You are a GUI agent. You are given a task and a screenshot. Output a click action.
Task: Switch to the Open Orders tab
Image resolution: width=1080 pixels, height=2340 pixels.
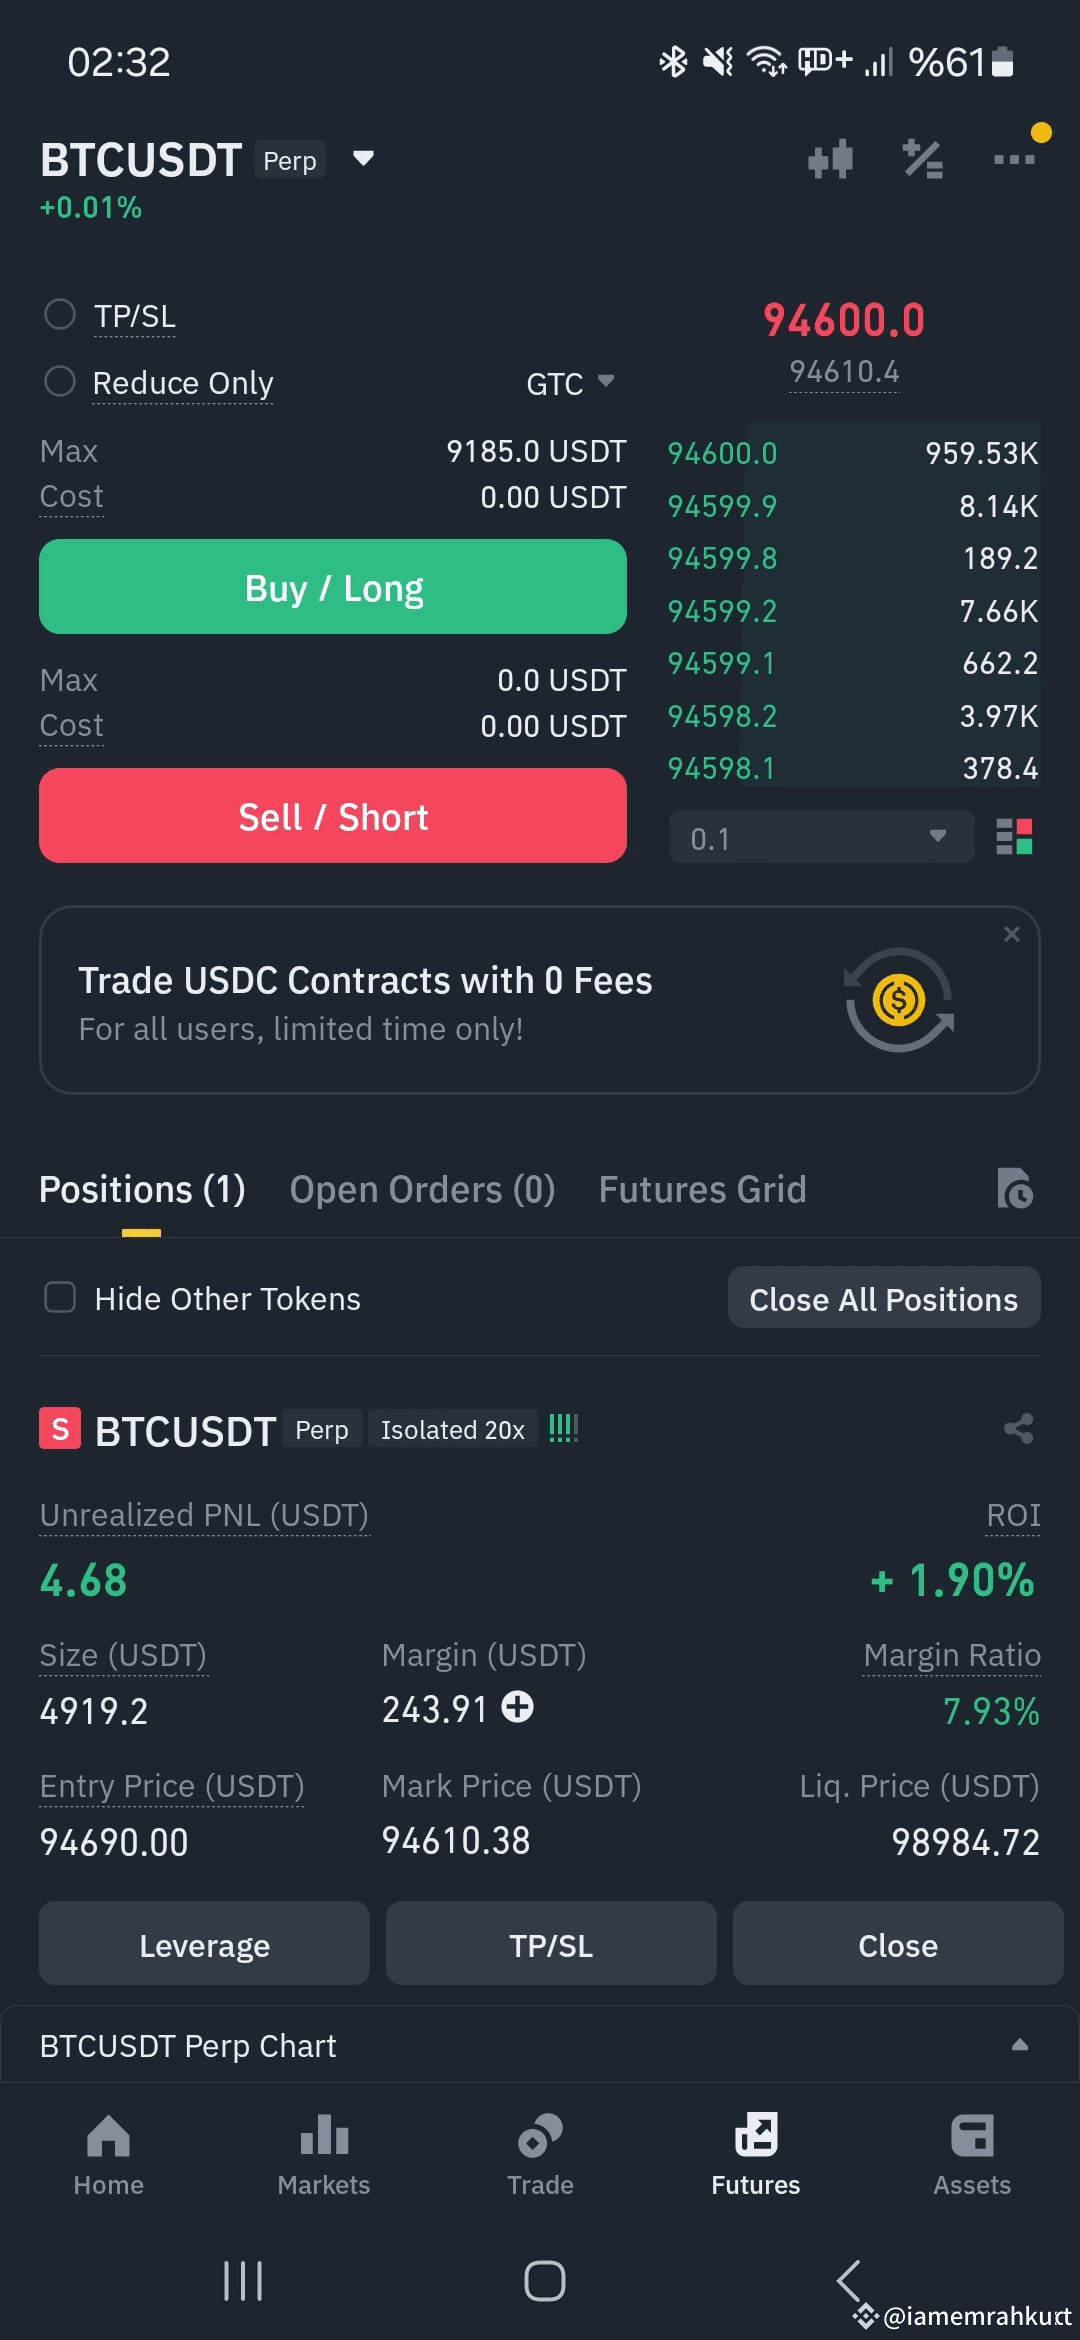pos(422,1189)
